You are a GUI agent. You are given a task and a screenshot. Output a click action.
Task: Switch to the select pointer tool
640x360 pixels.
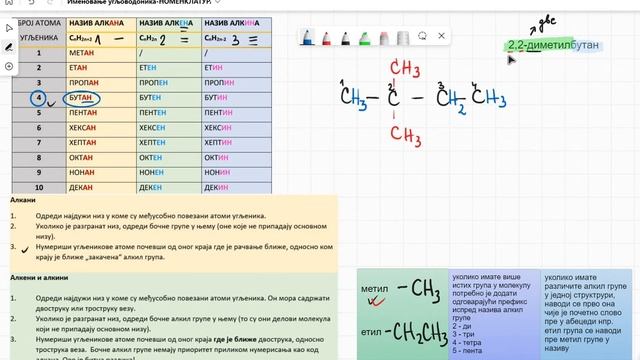pos(9,28)
